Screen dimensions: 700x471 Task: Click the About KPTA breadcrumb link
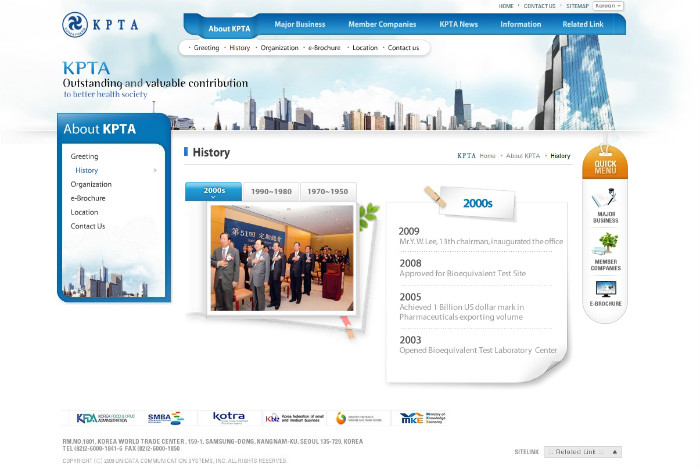tap(523, 156)
